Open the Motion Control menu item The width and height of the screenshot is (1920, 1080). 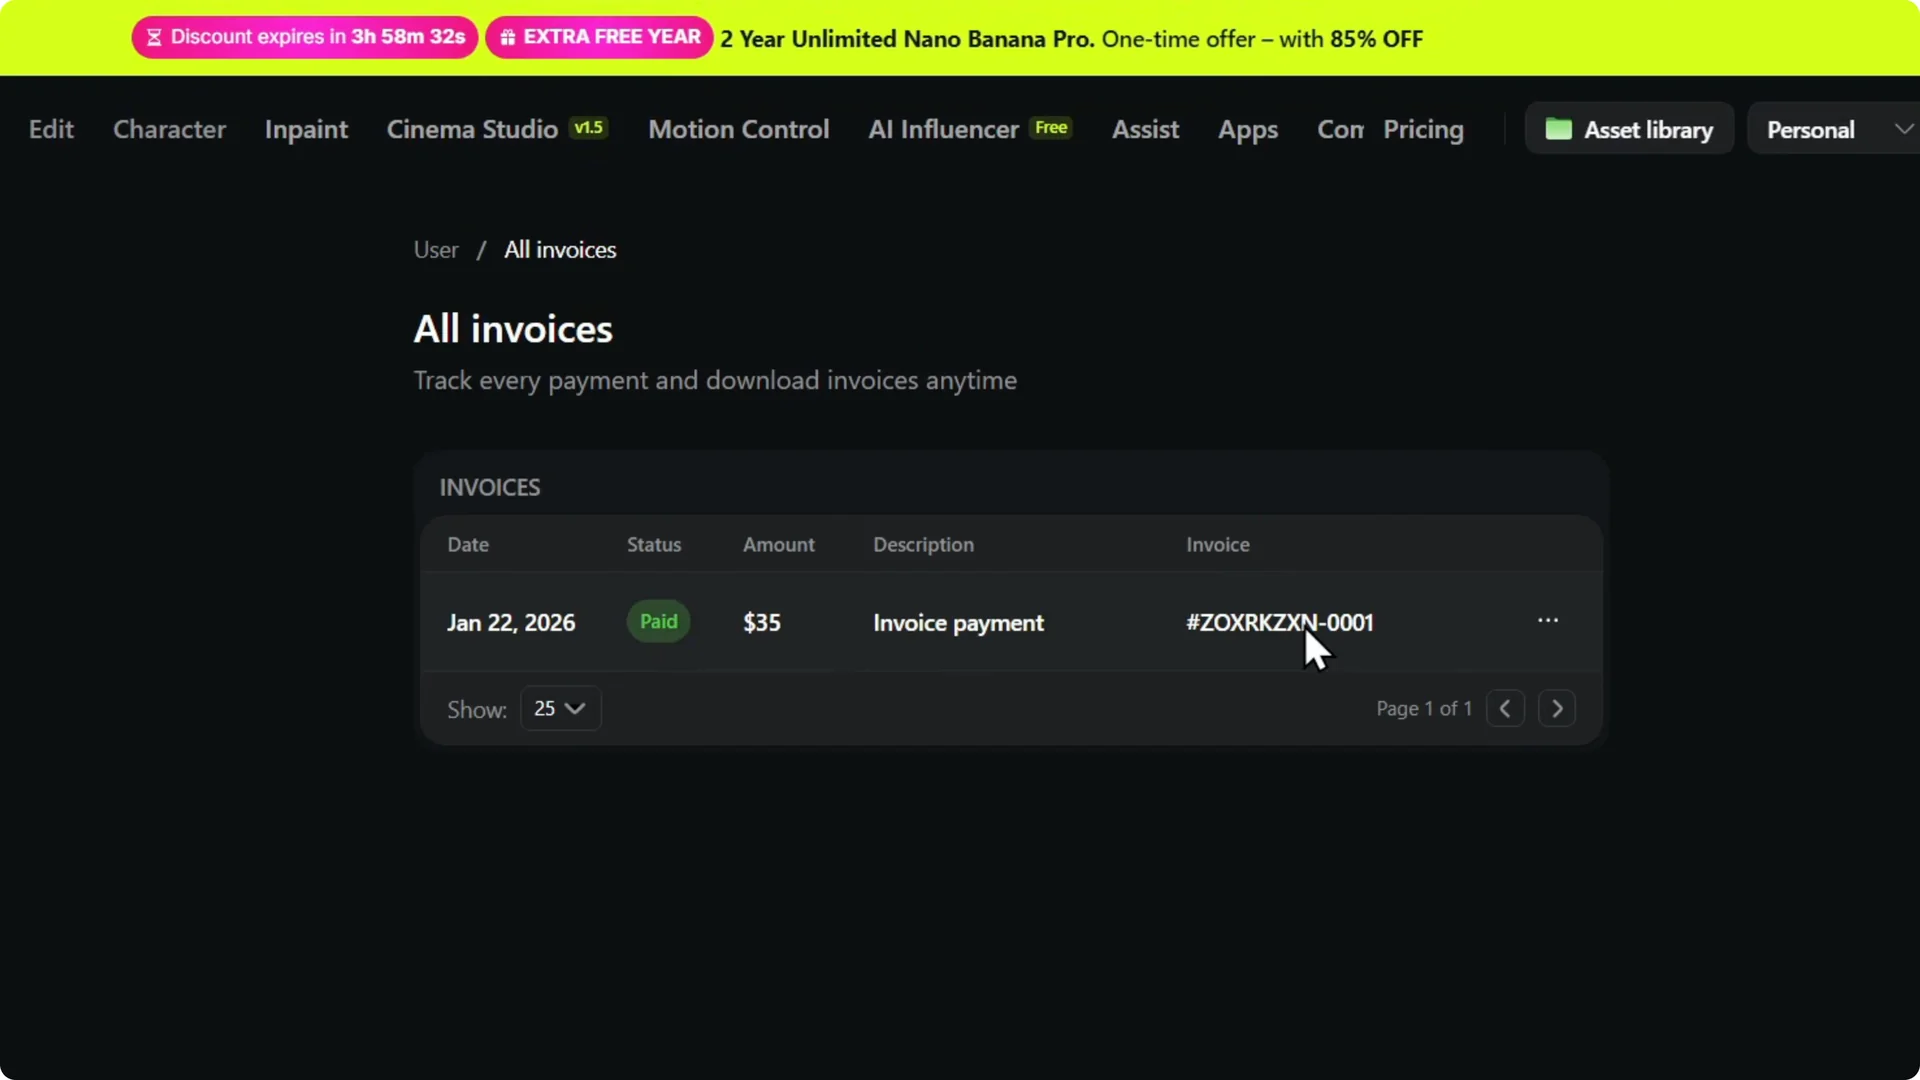coord(738,129)
